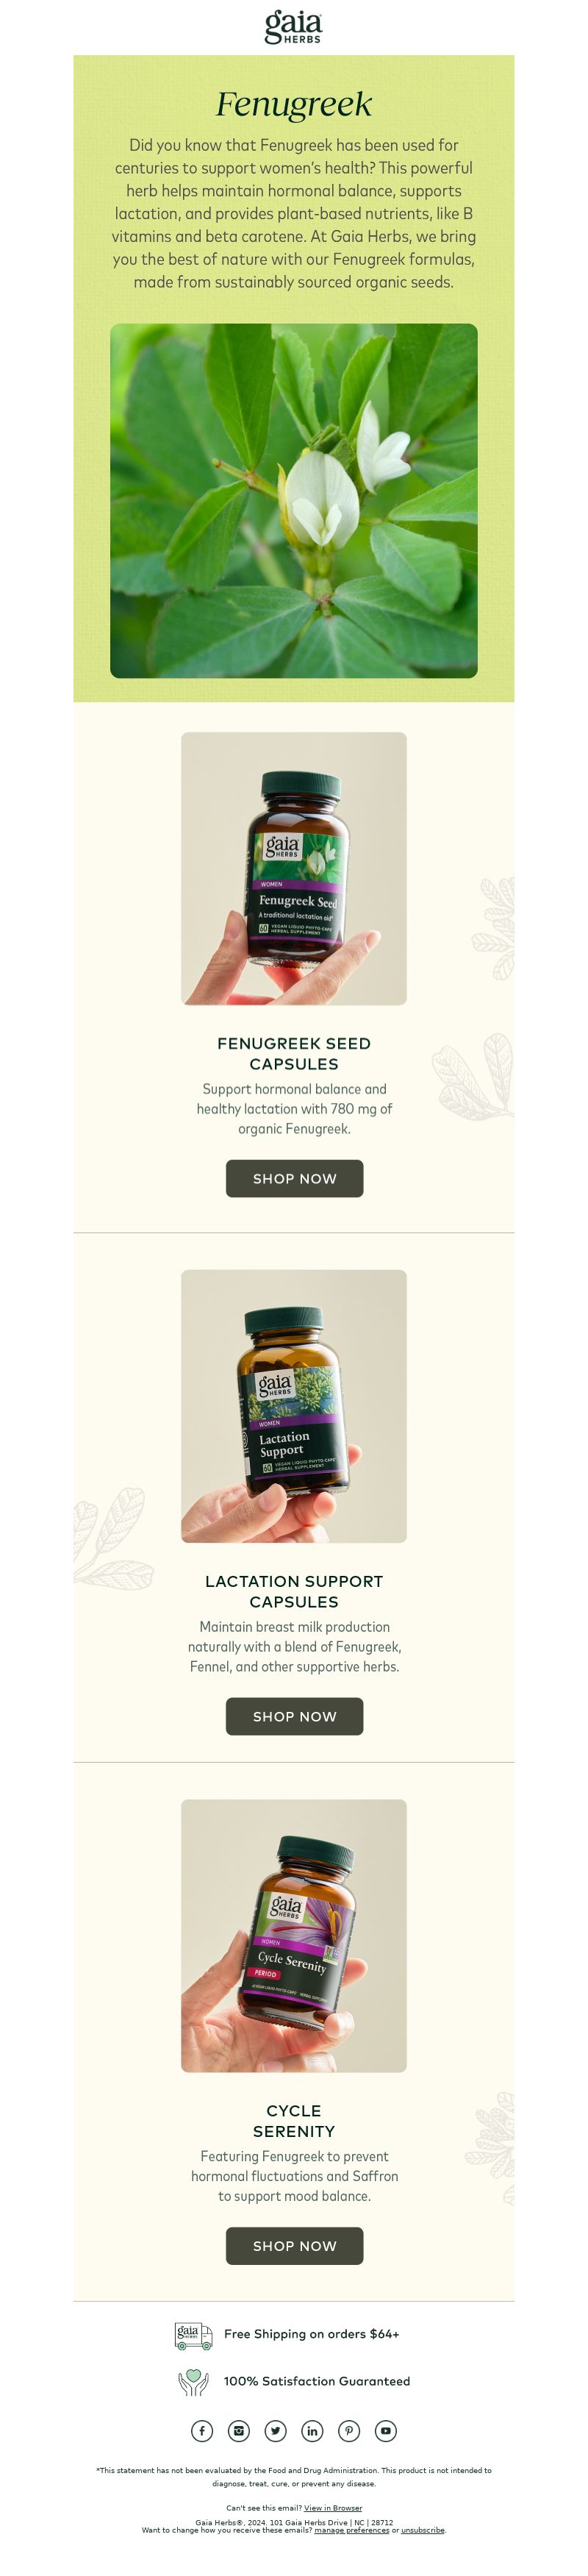This screenshot has width=588, height=2576.
Task: Open the Twitter social icon
Action: [x=276, y=2430]
